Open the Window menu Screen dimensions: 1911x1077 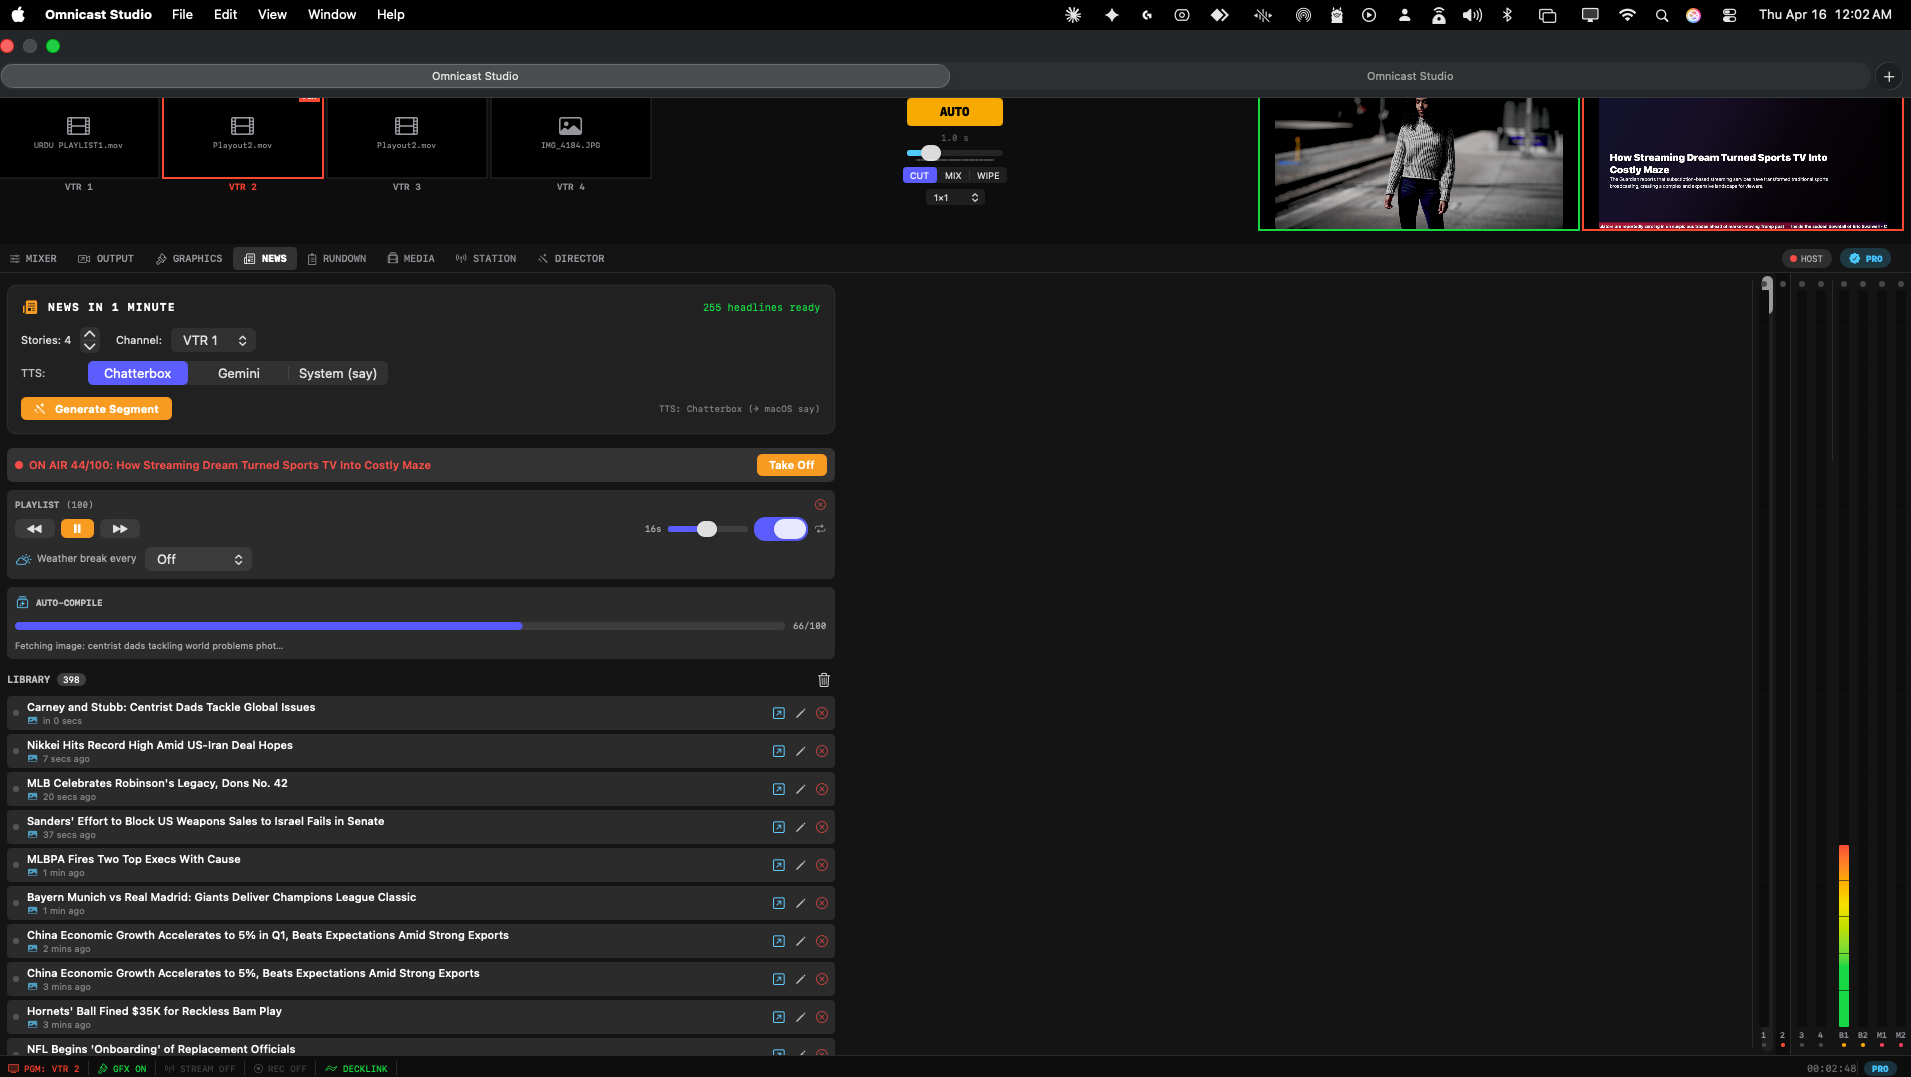click(x=332, y=15)
